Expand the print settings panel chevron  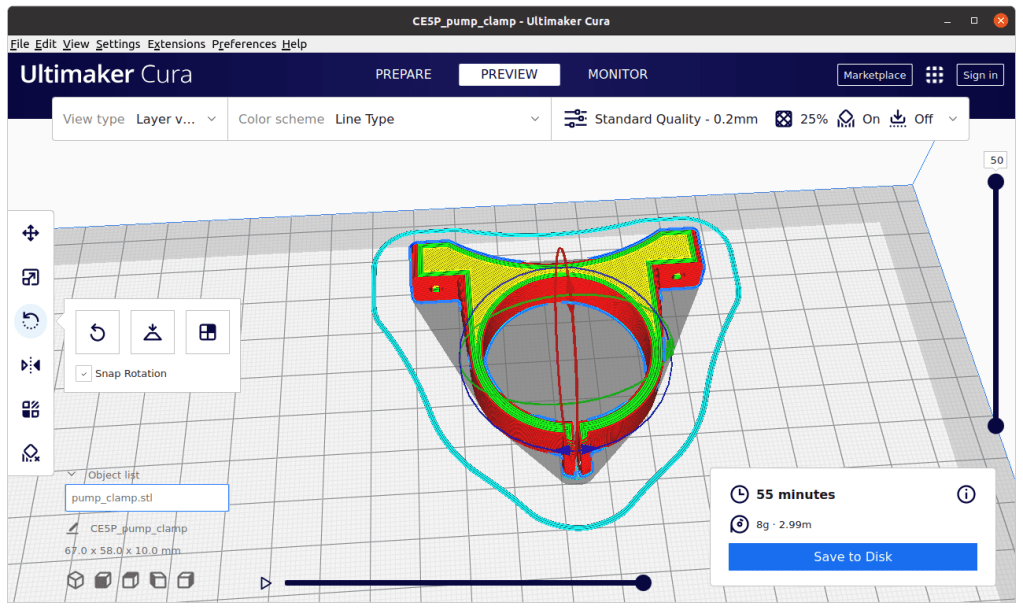(952, 119)
